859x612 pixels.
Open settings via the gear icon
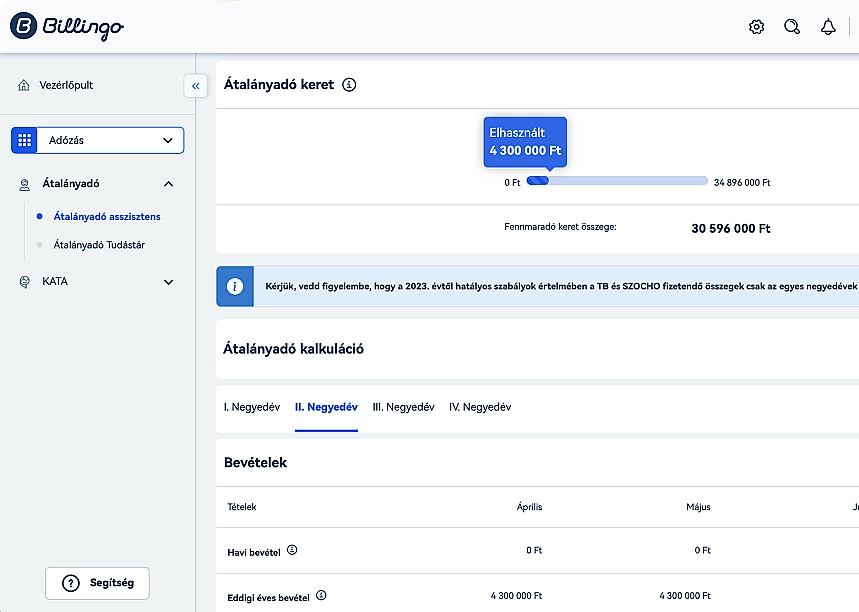click(756, 27)
